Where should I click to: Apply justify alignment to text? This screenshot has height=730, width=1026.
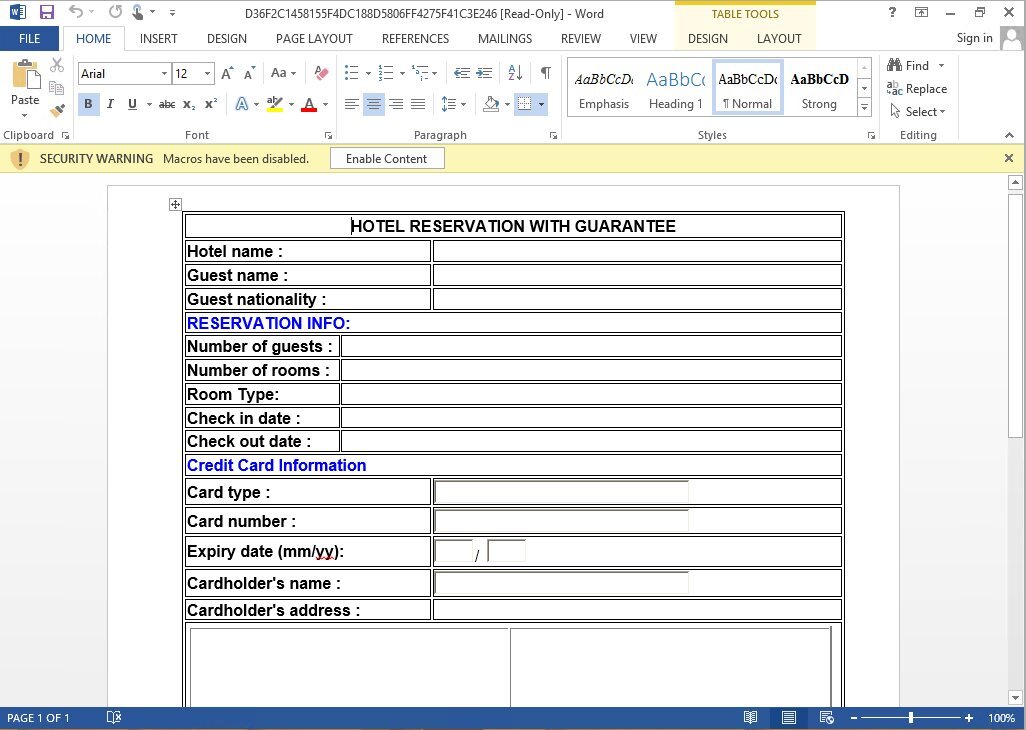coord(418,105)
